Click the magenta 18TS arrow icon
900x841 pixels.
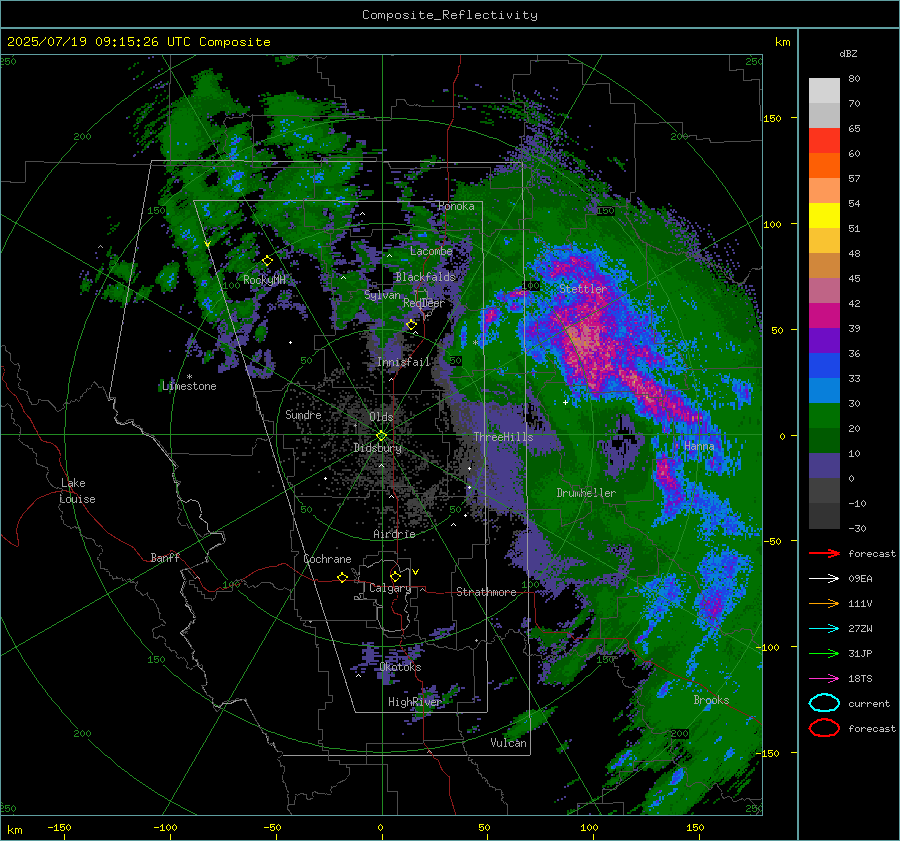tap(824, 679)
